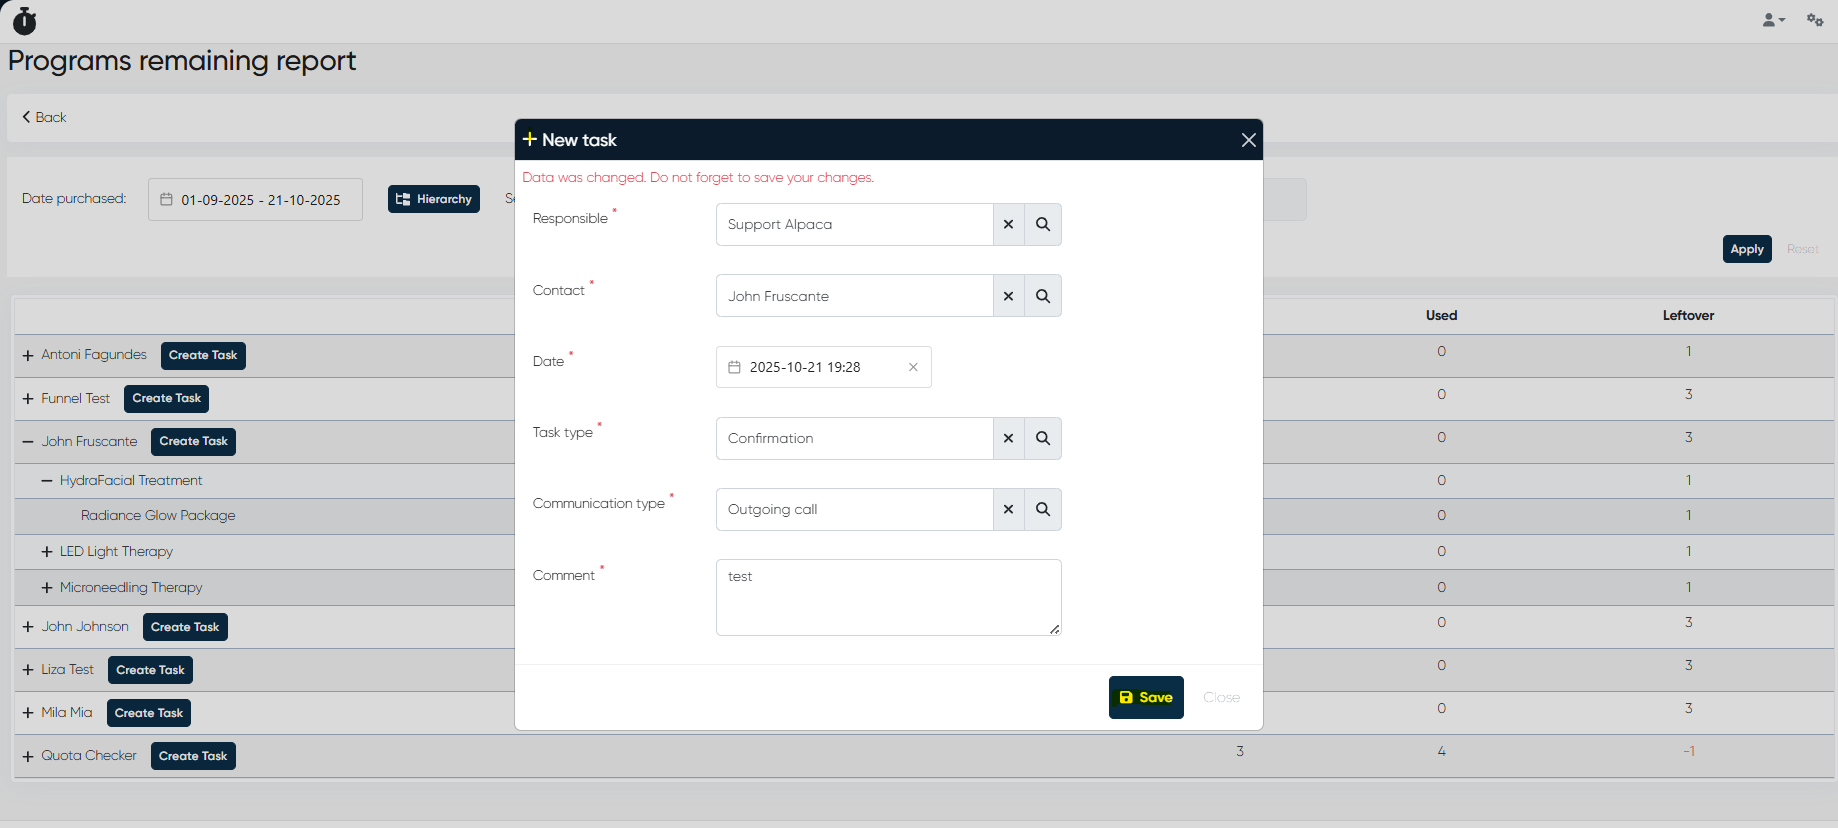This screenshot has height=828, width=1838.
Task: Collapse the John Fruscante row
Action: click(28, 441)
